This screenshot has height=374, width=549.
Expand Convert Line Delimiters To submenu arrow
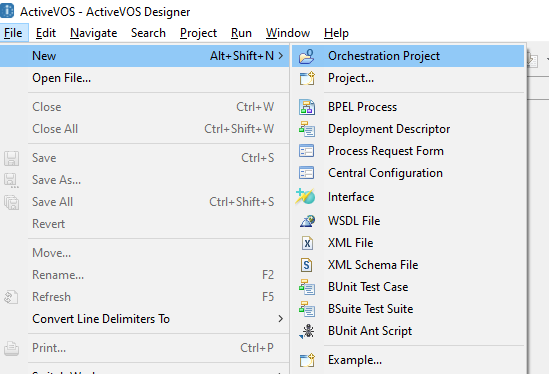280,319
